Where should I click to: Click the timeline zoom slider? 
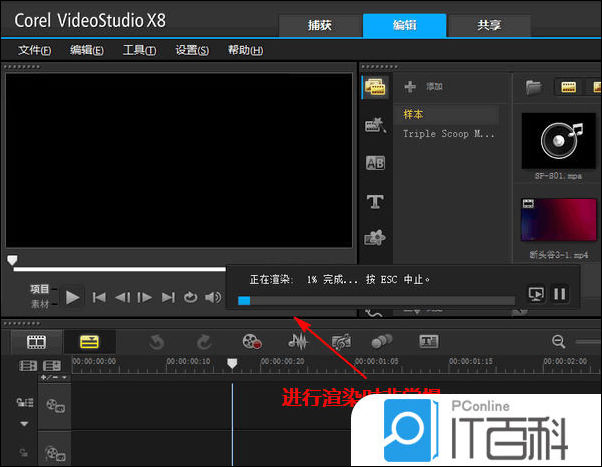point(588,342)
